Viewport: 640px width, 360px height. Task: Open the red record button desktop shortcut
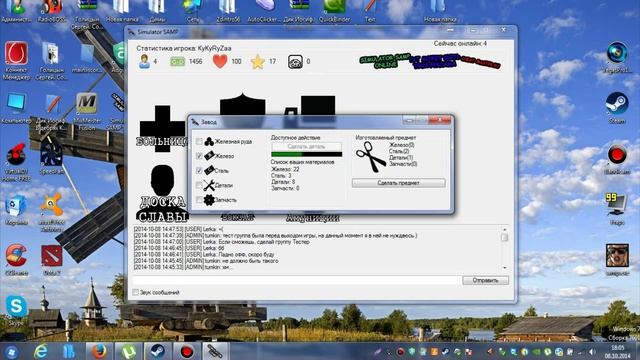pos(617,158)
